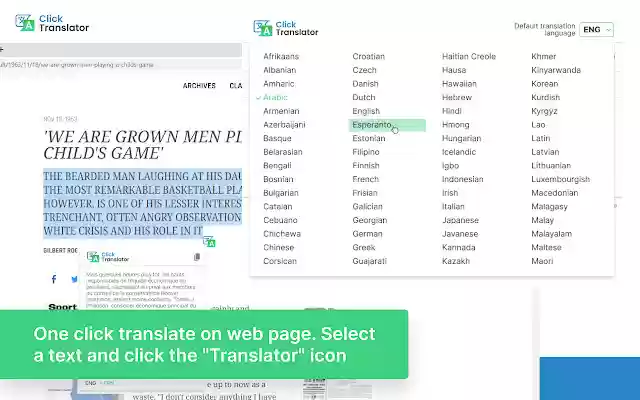Pick Basque in the language list
640x400 pixels.
coord(277,138)
